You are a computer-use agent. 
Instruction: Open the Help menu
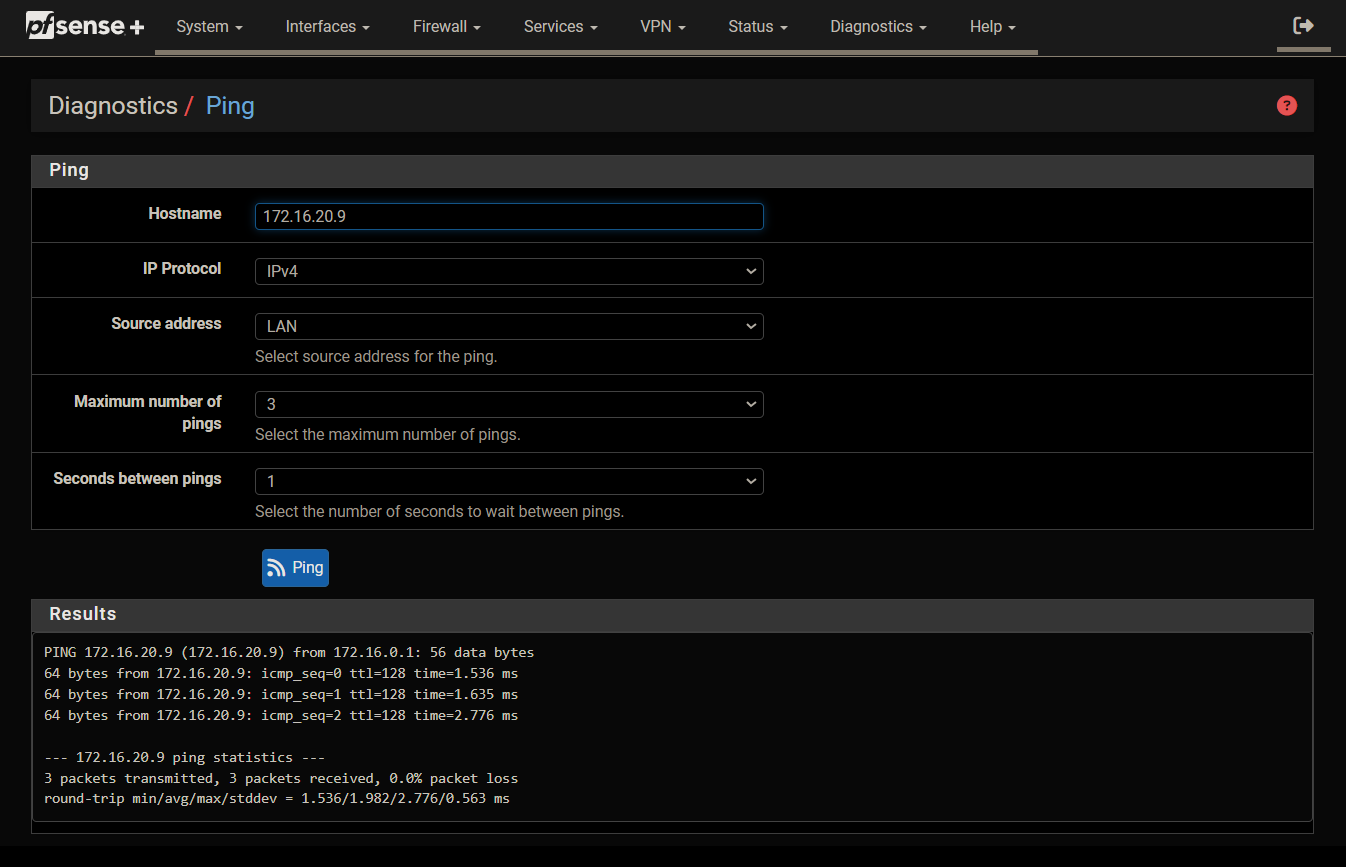tap(992, 27)
